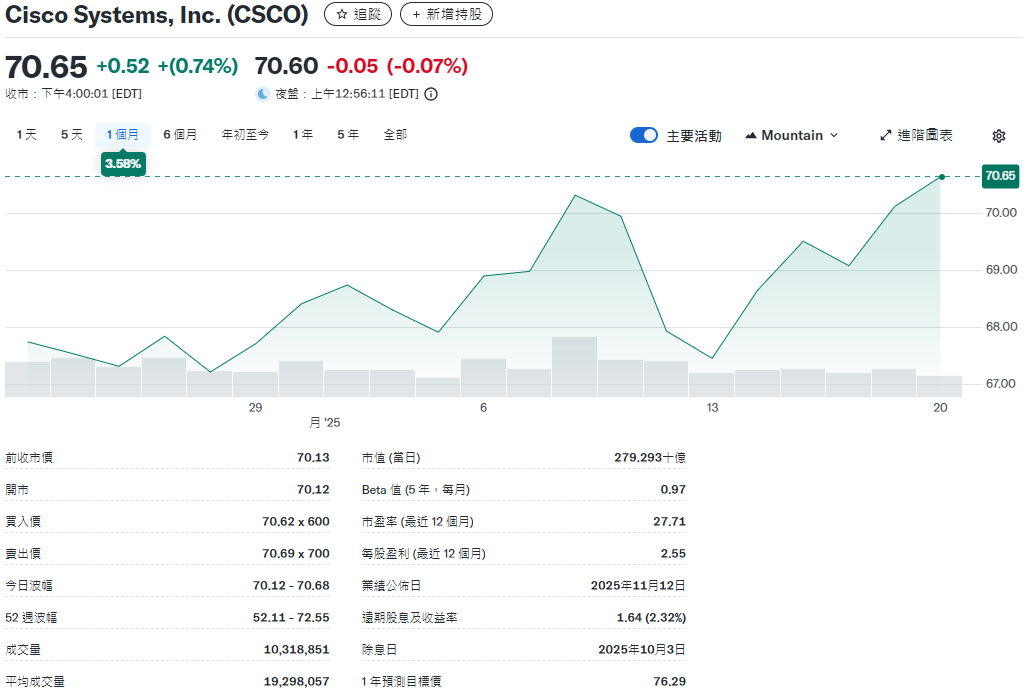Click the 1個月 selected range tab
The width and height of the screenshot is (1025, 695).
(x=123, y=134)
